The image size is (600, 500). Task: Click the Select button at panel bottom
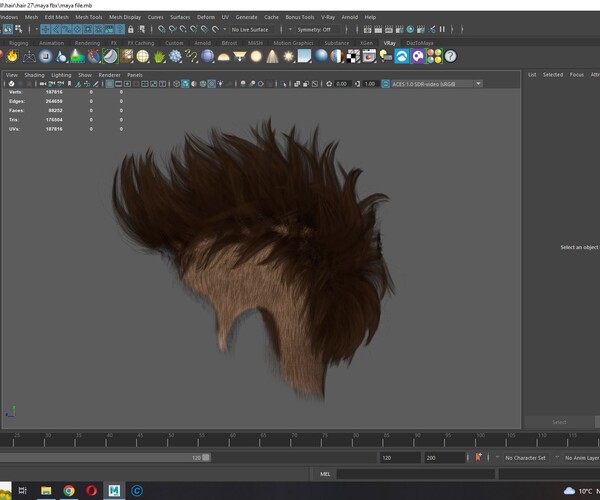coord(559,422)
